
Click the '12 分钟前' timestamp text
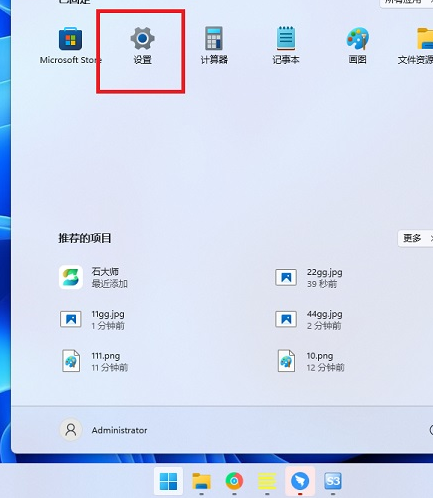tap(326, 367)
